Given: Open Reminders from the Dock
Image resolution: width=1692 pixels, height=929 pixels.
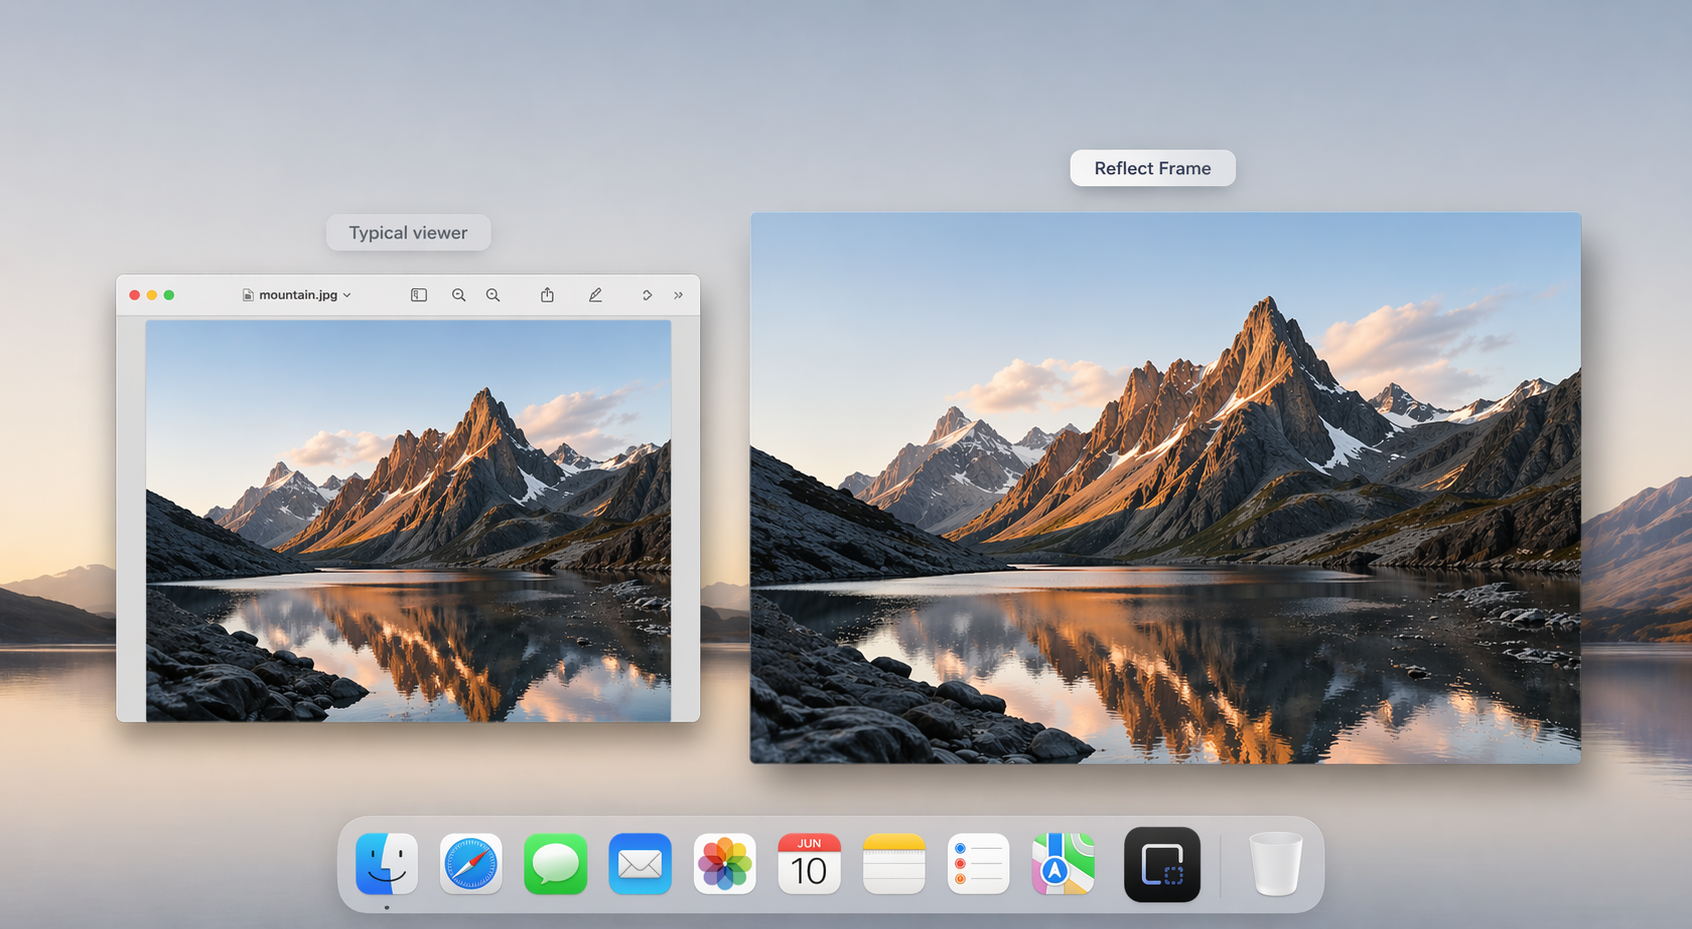Looking at the screenshot, I should click(x=978, y=863).
